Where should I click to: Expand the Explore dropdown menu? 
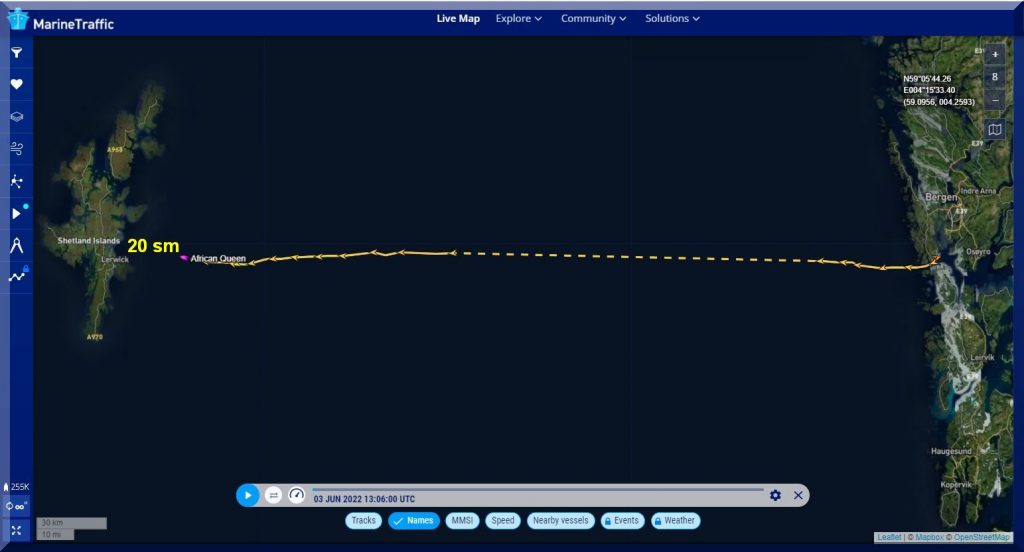click(x=518, y=18)
